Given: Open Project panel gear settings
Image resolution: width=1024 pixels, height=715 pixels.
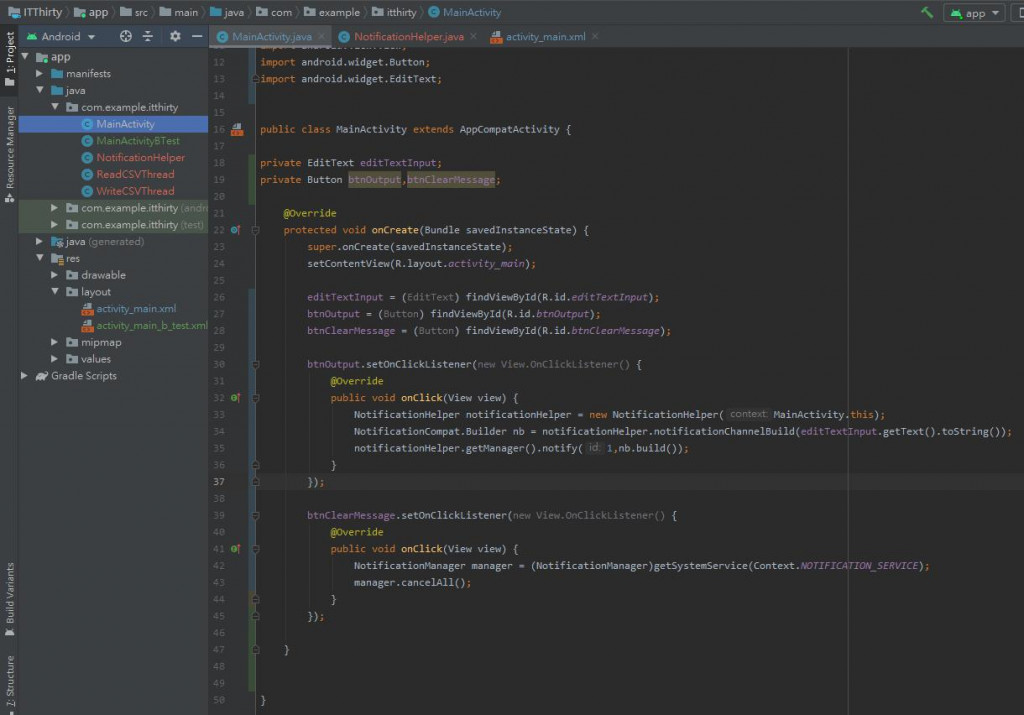Looking at the screenshot, I should click(x=175, y=36).
